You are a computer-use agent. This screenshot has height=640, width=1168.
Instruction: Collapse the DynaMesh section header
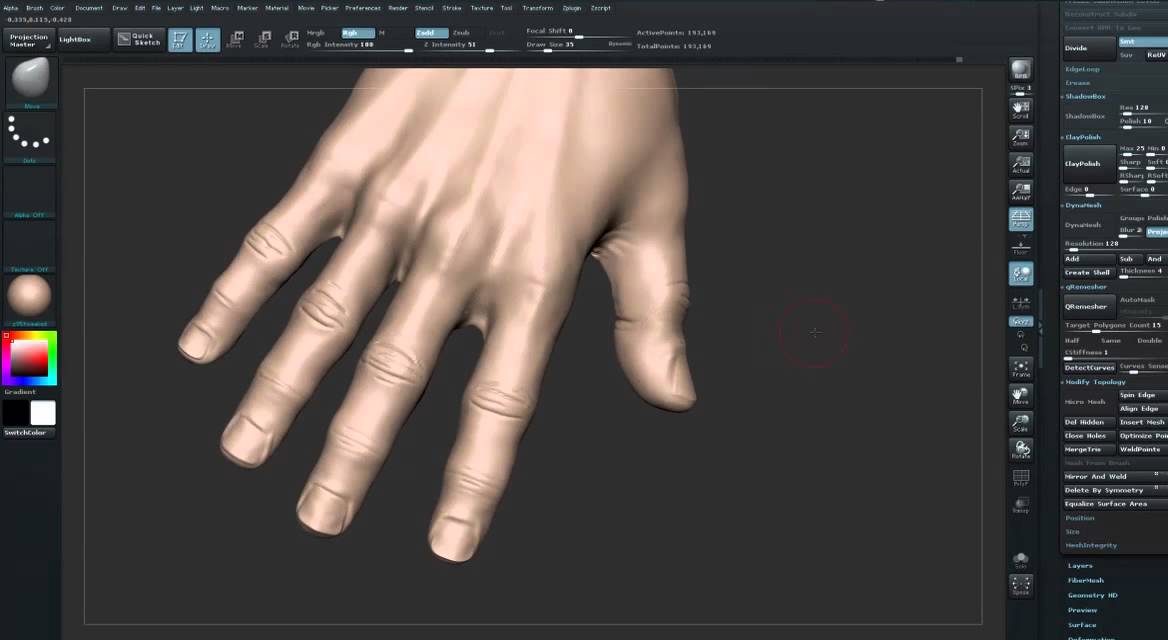pyautogui.click(x=1082, y=206)
